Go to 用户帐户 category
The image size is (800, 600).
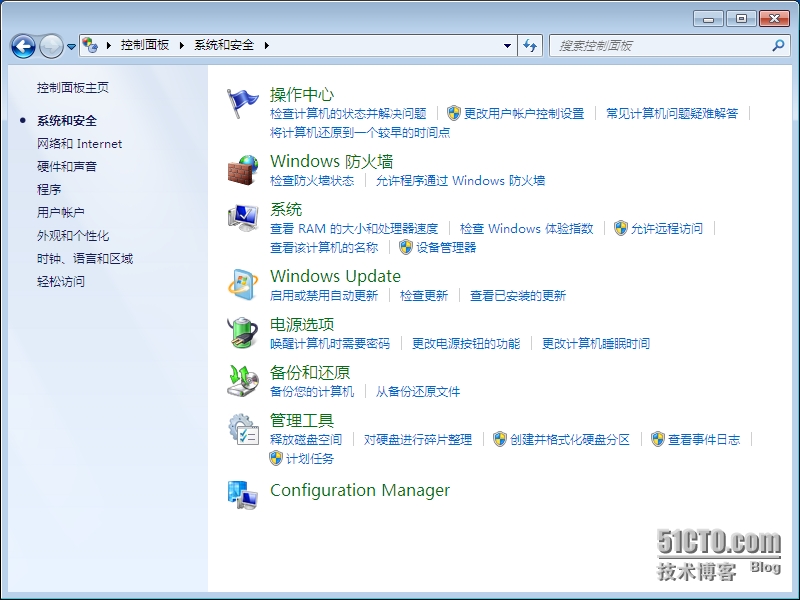coord(61,213)
